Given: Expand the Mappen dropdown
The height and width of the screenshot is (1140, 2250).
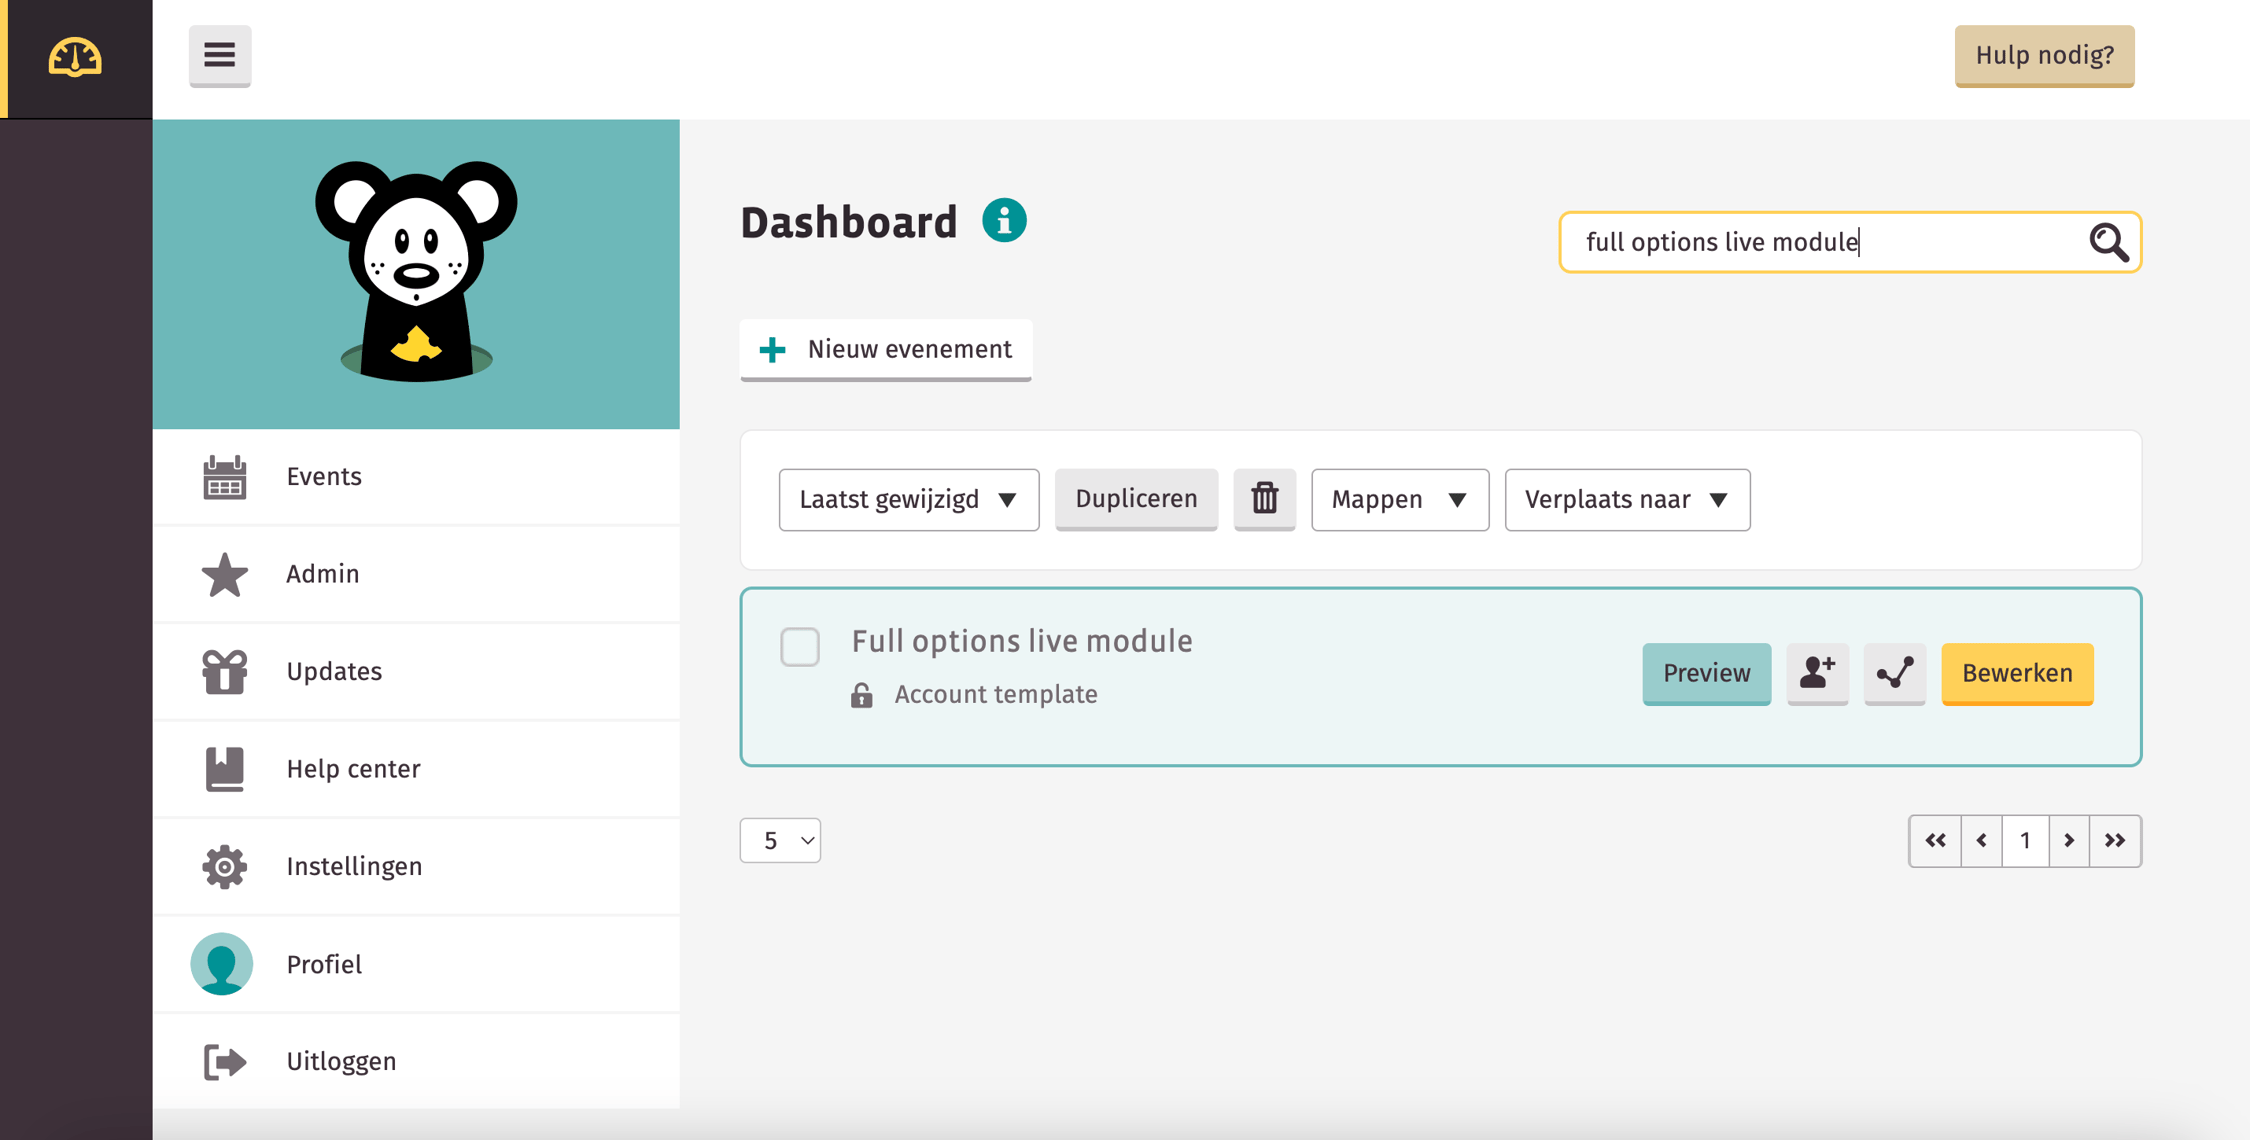Looking at the screenshot, I should pos(1399,499).
